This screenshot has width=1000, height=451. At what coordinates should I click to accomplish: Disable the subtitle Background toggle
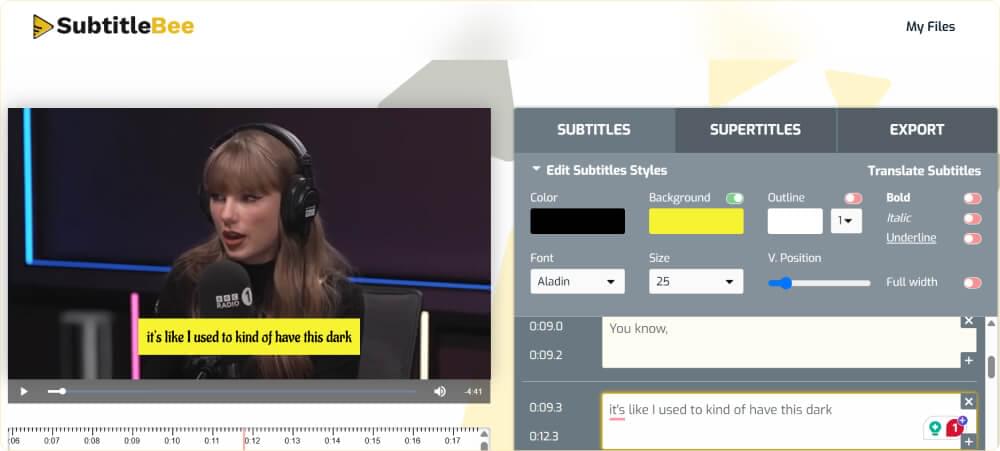(735, 198)
